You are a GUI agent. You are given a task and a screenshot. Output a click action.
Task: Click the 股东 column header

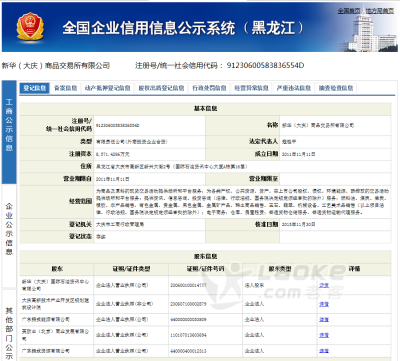(x=57, y=269)
